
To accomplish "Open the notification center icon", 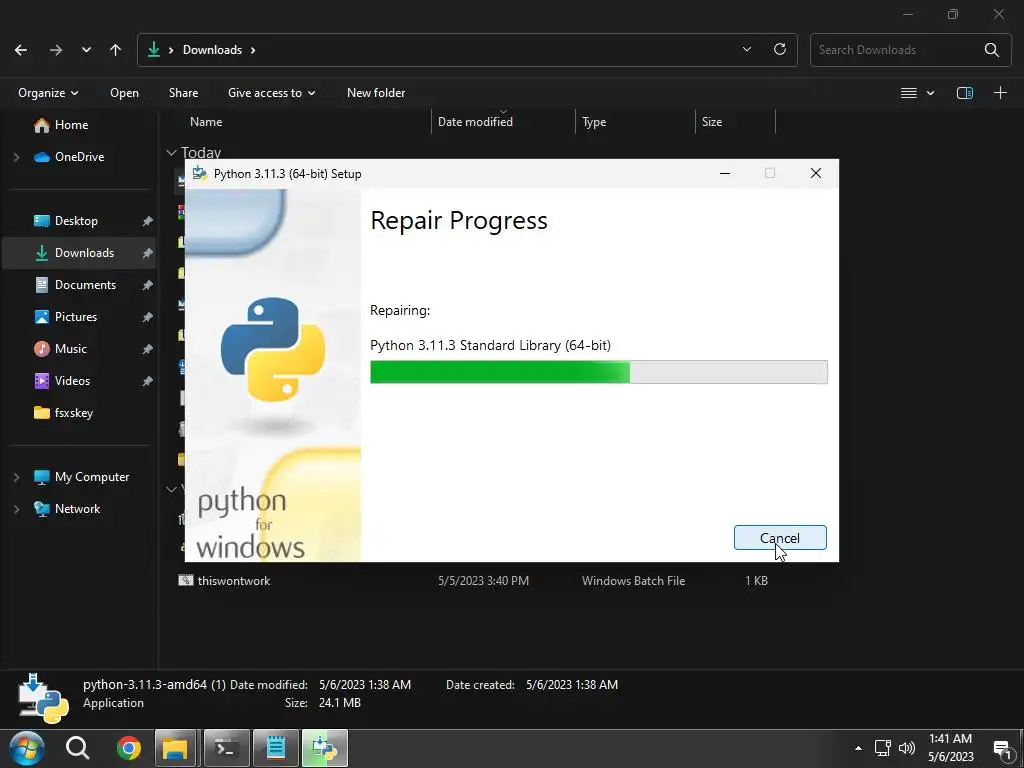I will click(1002, 749).
